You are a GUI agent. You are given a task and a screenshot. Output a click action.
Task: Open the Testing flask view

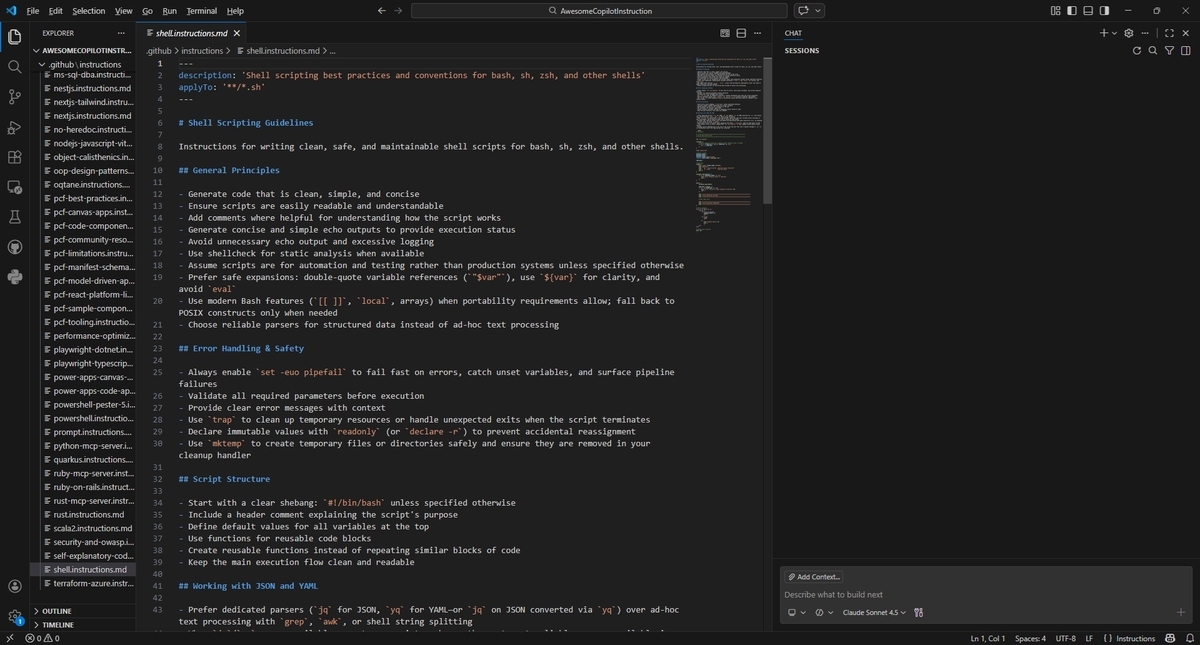14,217
